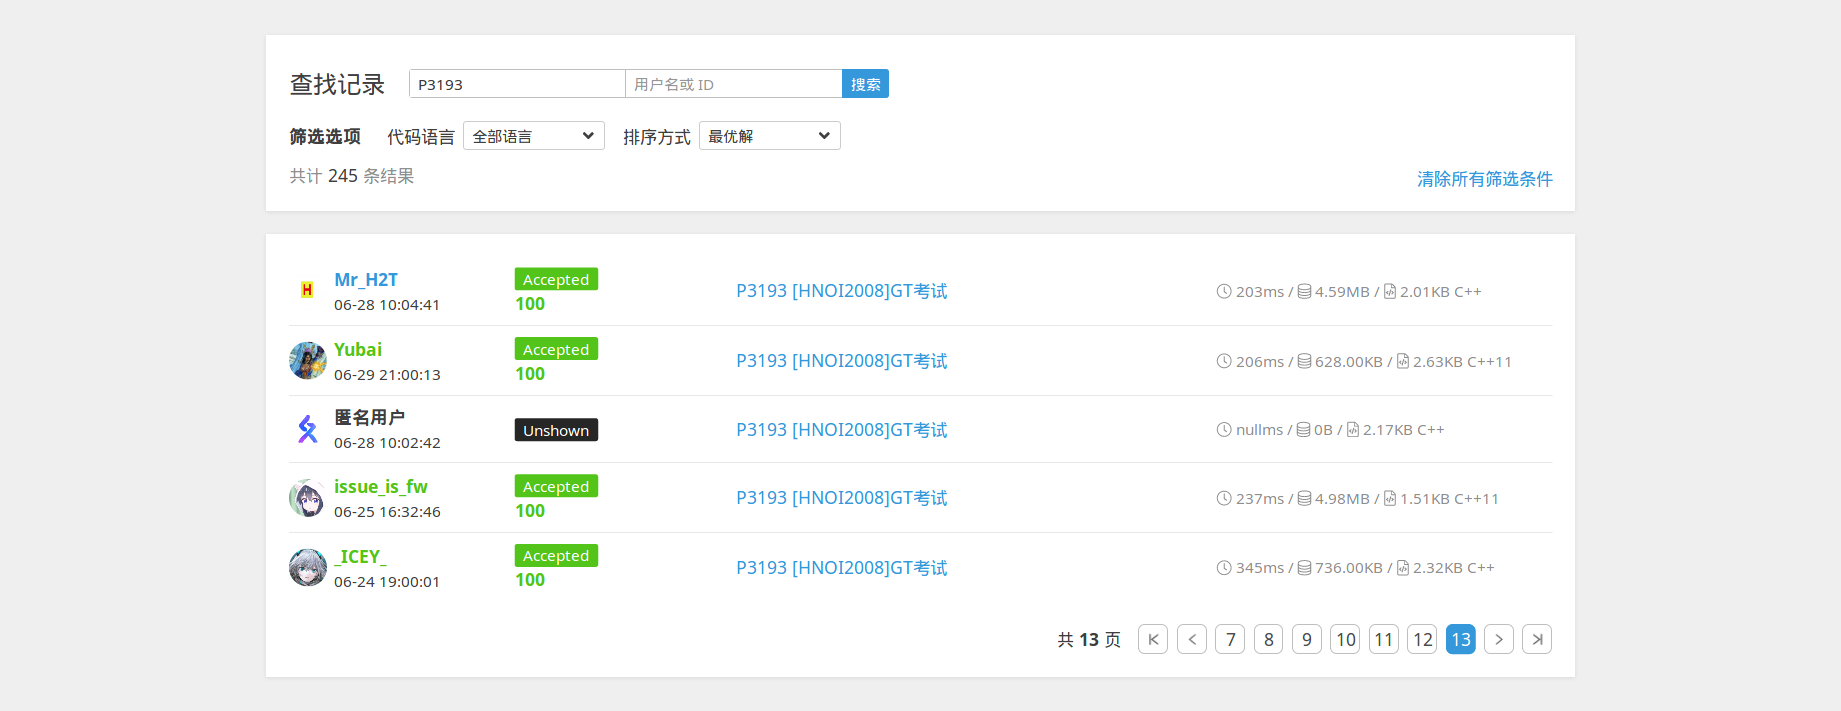The width and height of the screenshot is (1841, 711).
Task: Open Yubai user profile link
Action: pos(358,350)
